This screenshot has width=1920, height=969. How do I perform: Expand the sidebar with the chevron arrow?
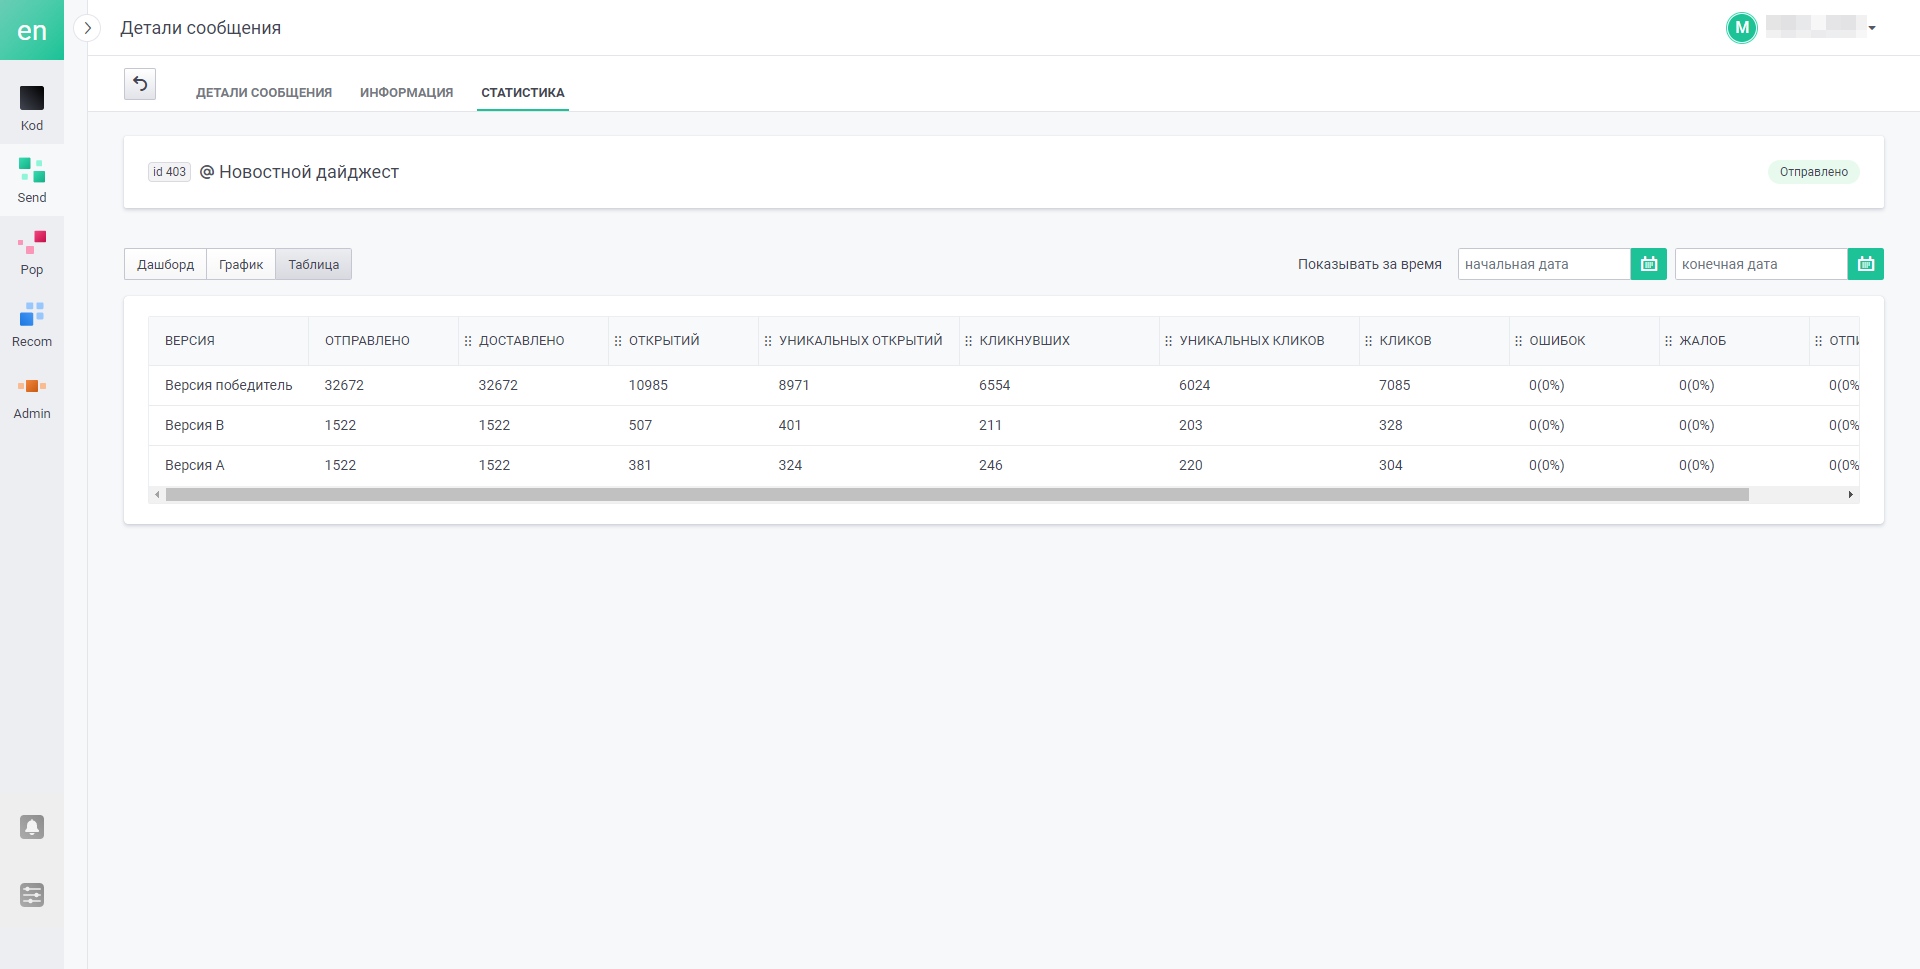tap(88, 28)
